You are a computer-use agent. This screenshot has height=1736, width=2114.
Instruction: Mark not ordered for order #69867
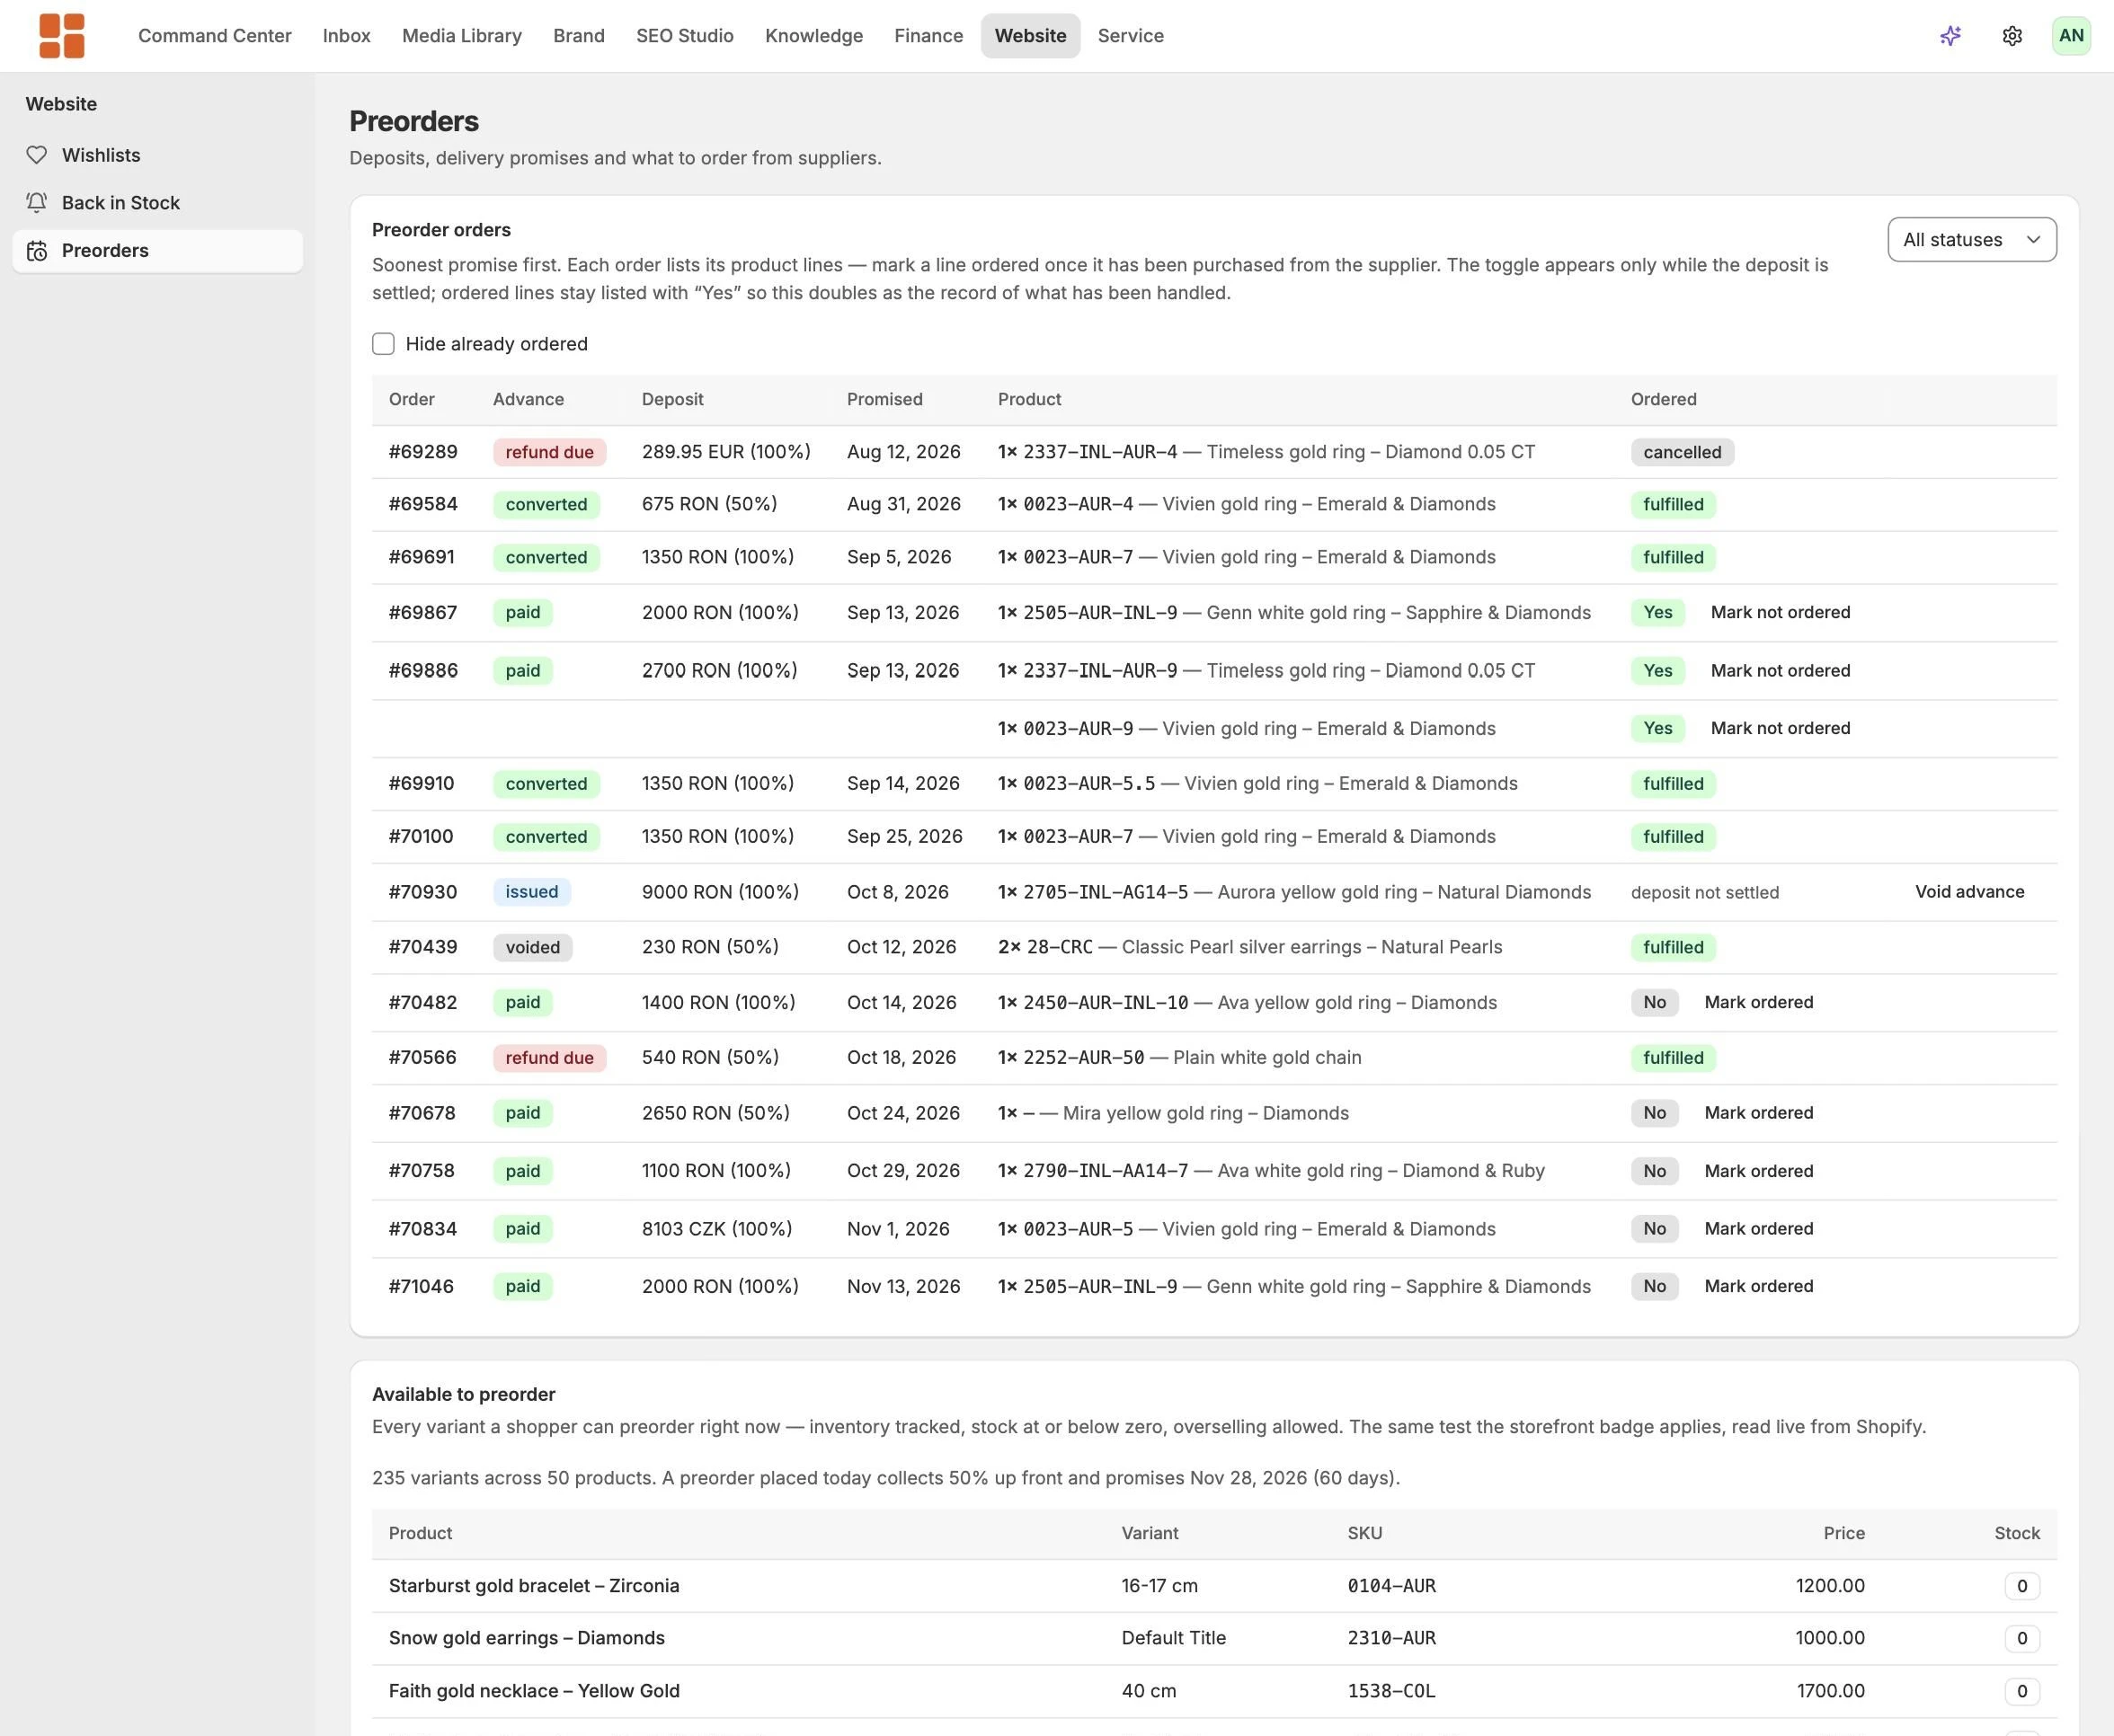[1780, 612]
